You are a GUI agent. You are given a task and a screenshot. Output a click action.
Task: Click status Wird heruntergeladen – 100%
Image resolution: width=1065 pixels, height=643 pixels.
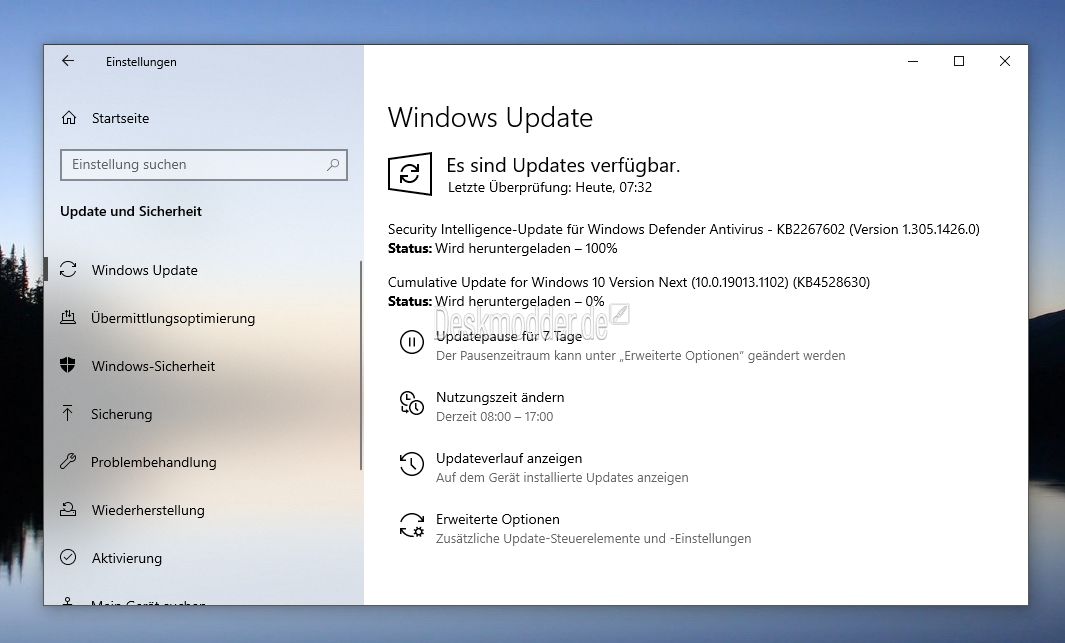[503, 249]
